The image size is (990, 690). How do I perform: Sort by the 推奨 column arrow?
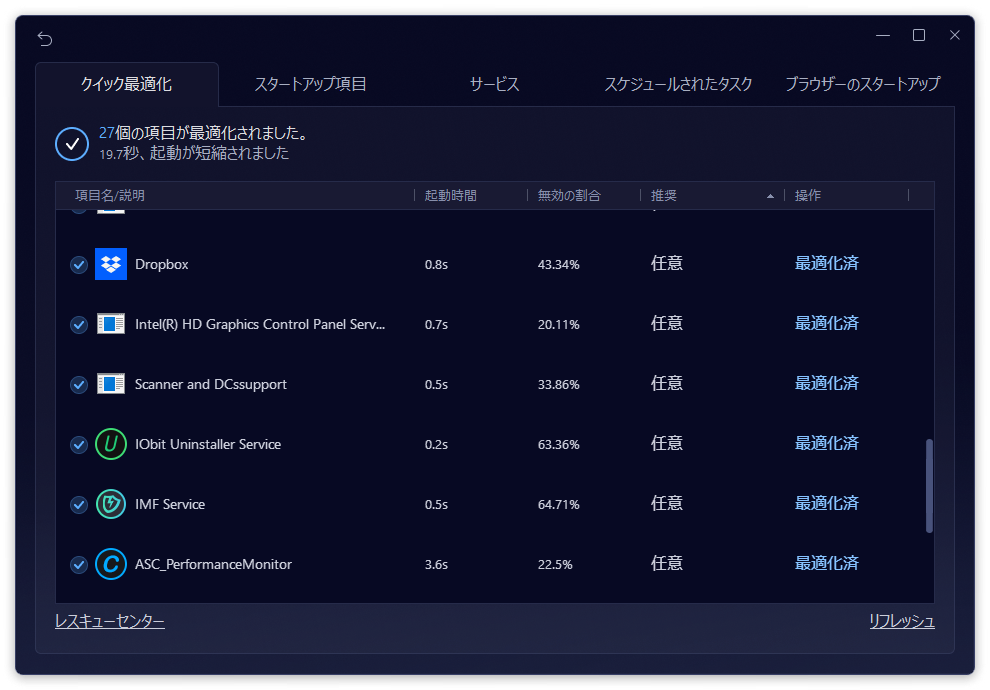click(770, 196)
